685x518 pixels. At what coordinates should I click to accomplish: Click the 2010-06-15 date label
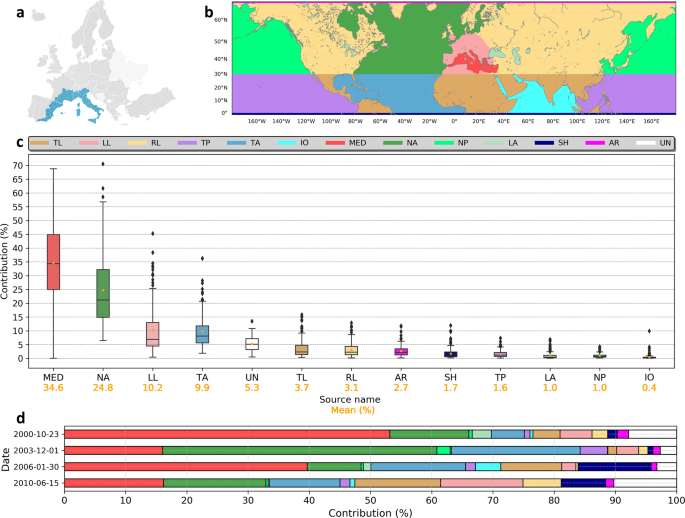click(36, 483)
